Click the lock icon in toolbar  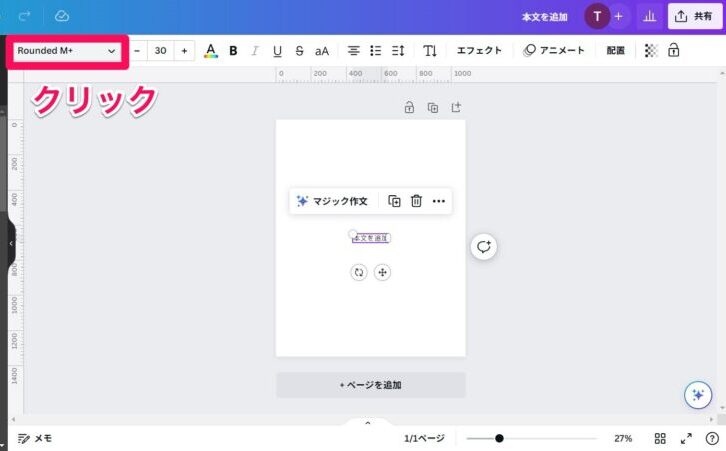pos(674,50)
